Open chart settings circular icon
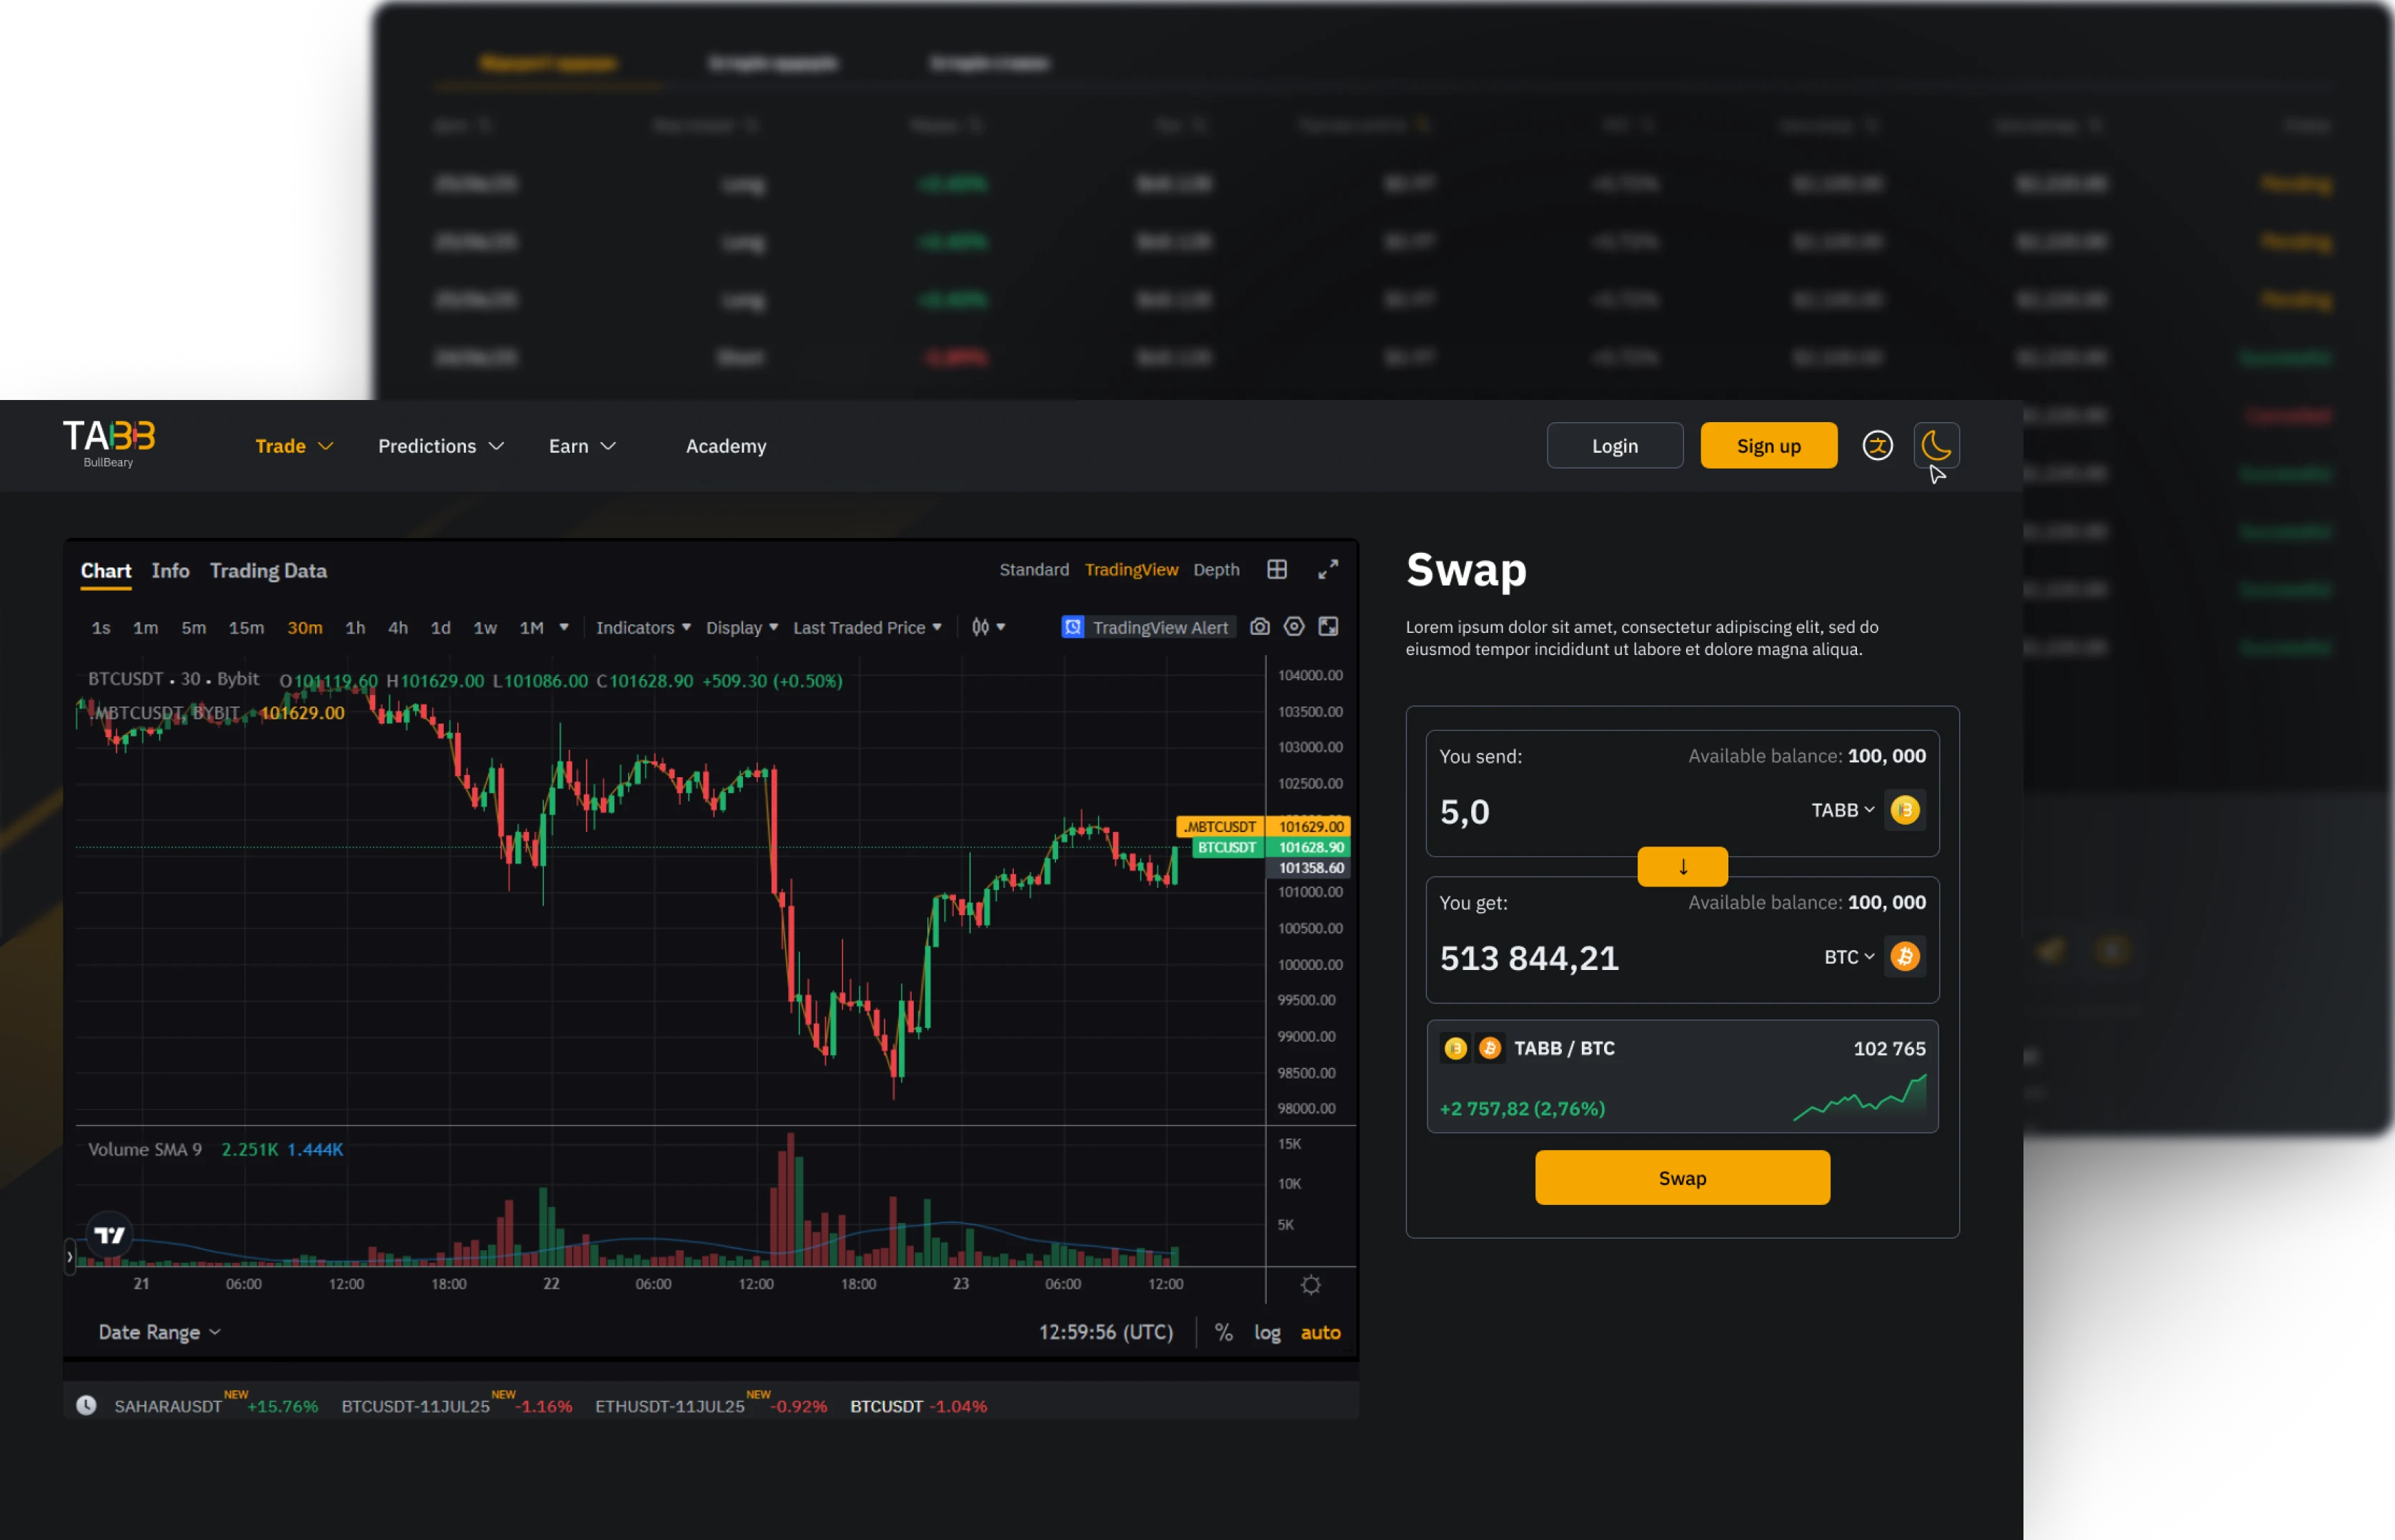This screenshot has height=1540, width=2395. [x=1293, y=627]
